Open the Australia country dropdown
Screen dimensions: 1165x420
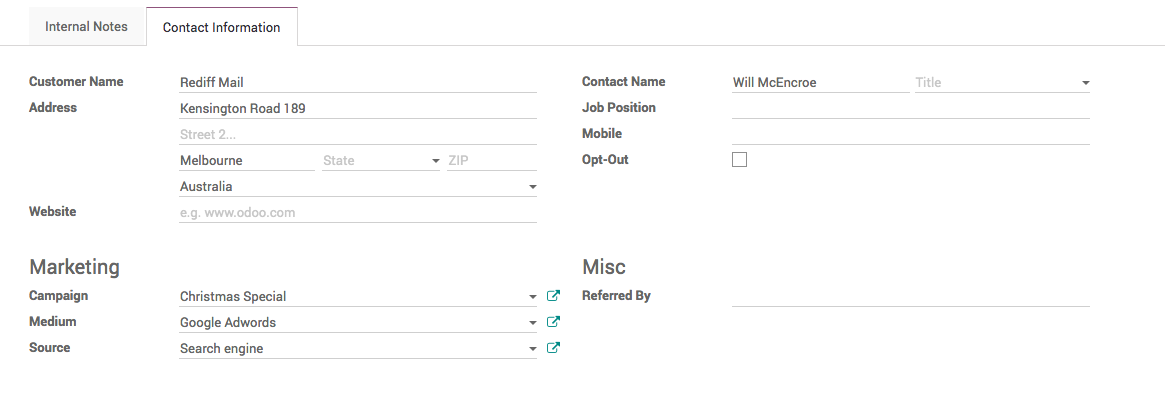532,187
